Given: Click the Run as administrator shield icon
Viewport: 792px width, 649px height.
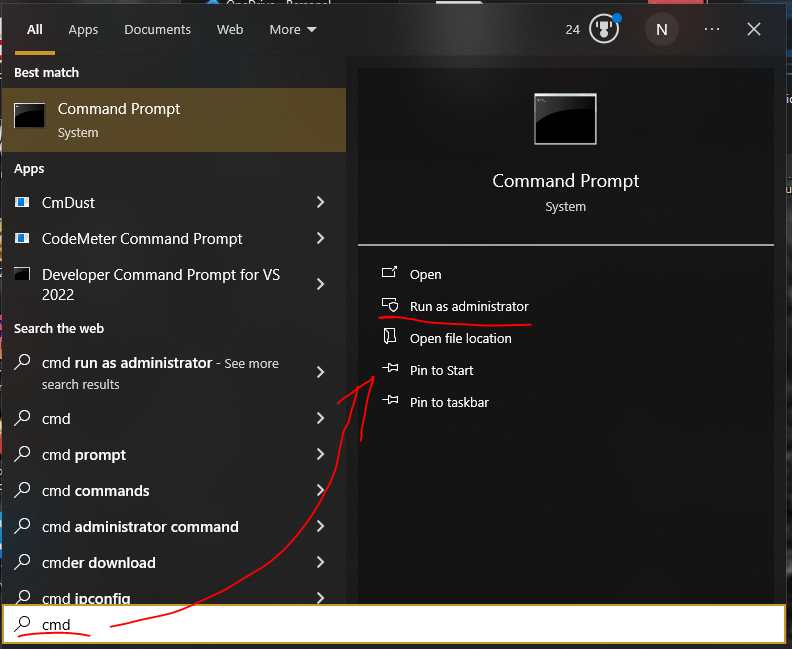Looking at the screenshot, I should (391, 306).
